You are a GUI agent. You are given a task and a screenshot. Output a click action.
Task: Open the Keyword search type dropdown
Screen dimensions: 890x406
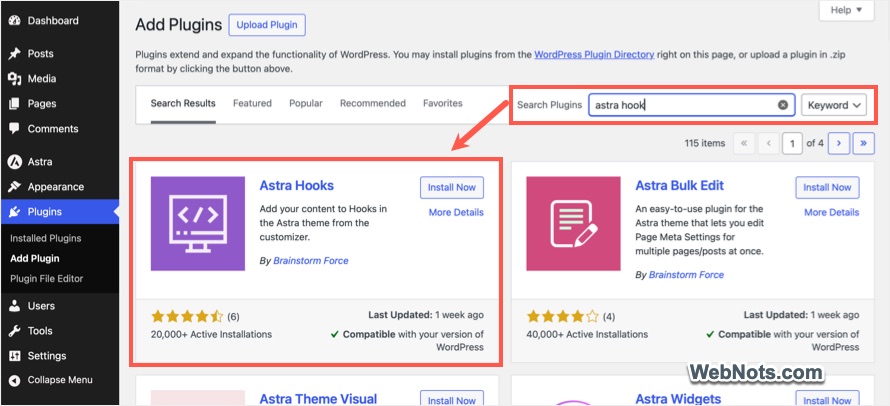(x=834, y=105)
